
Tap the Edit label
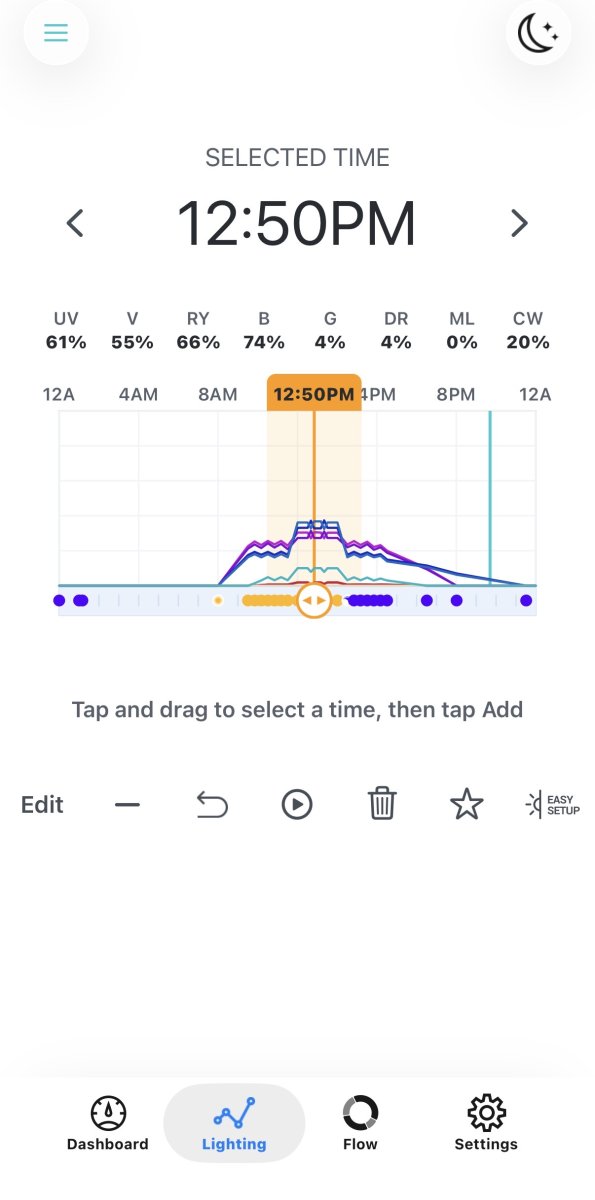(x=42, y=805)
